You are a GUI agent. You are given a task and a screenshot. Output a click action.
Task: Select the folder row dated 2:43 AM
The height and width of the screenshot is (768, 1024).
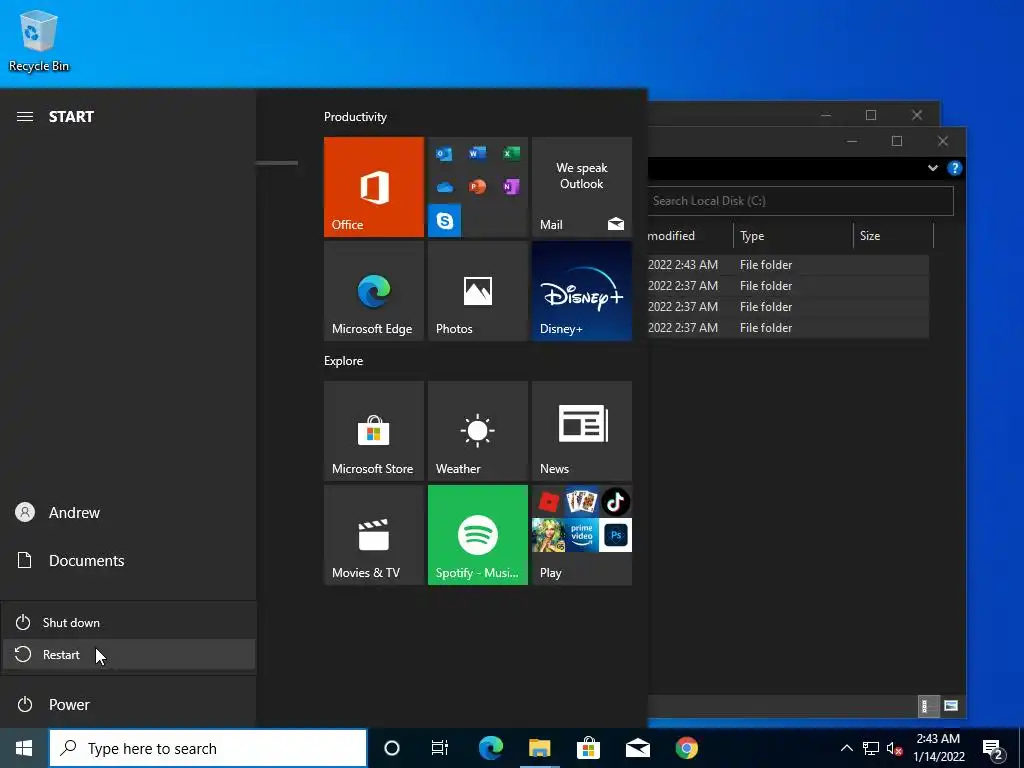click(788, 264)
